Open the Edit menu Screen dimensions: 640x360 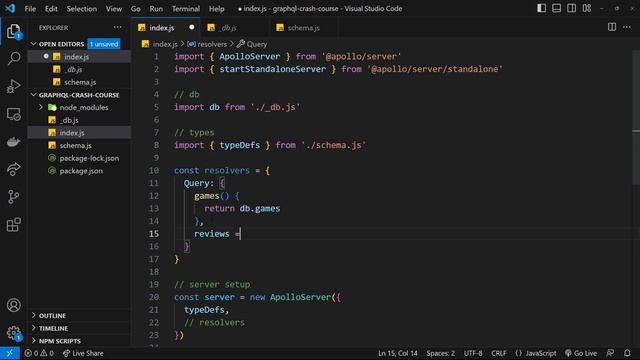(x=51, y=9)
